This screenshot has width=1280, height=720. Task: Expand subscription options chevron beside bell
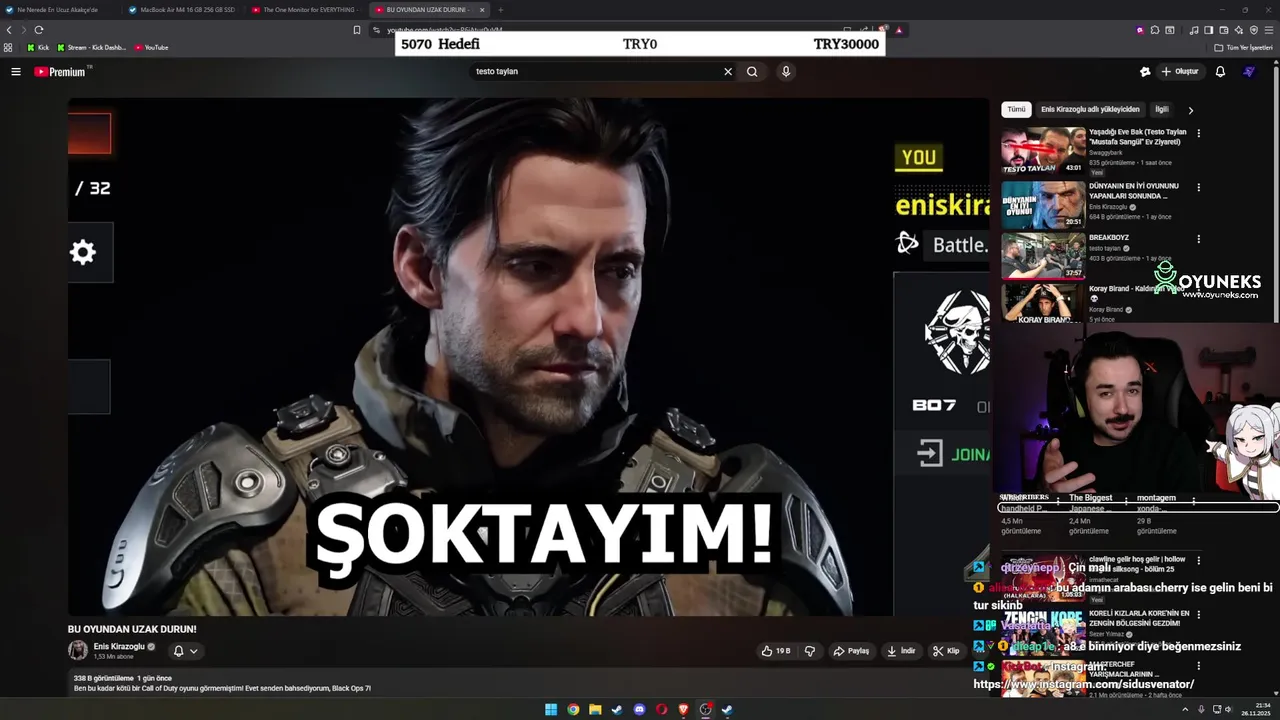193,651
